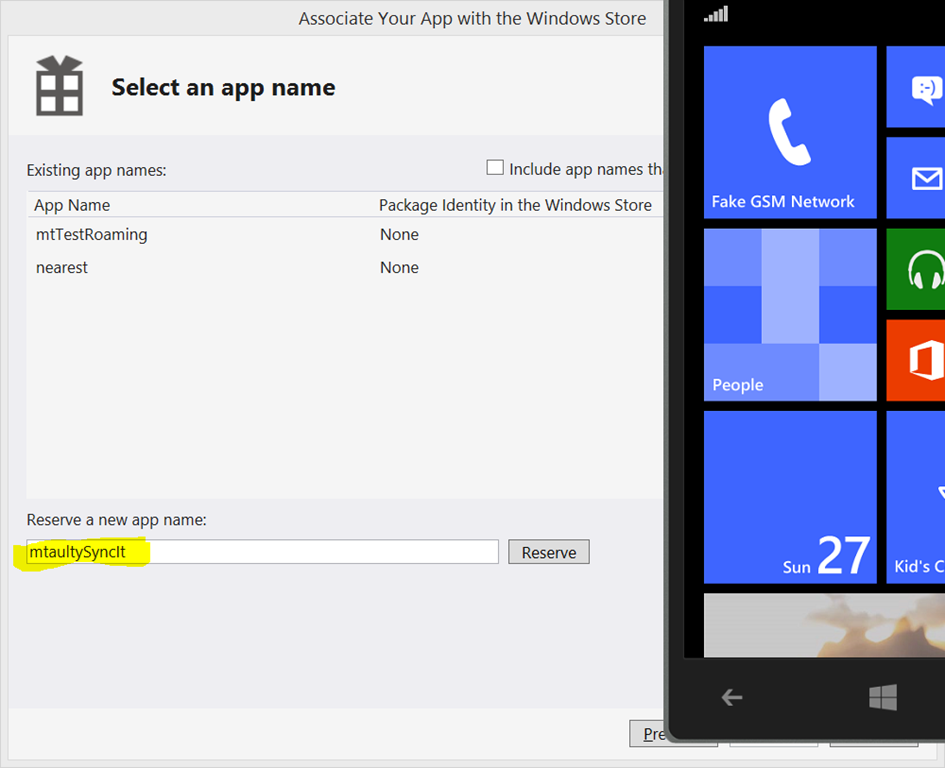Click the signal strength indicator on phone

(717, 14)
